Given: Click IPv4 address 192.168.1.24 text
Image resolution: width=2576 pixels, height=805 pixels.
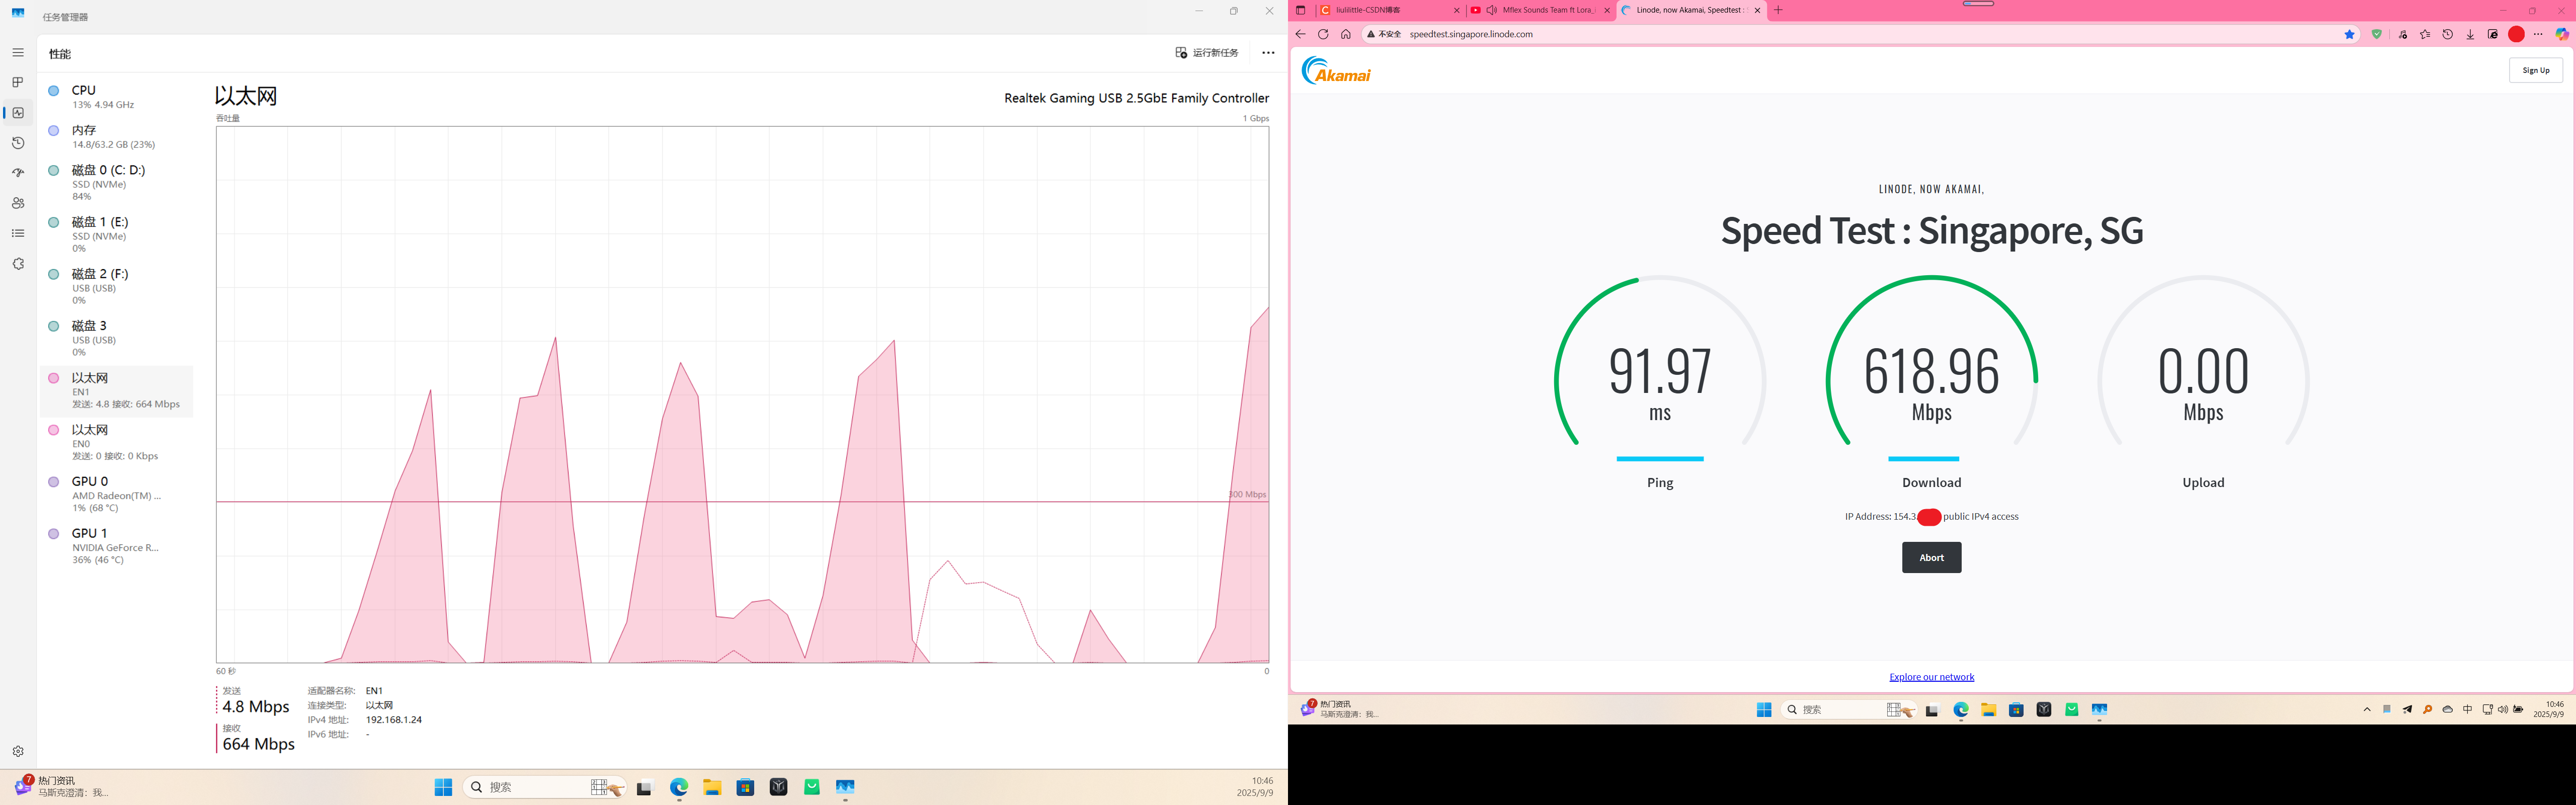Looking at the screenshot, I should click(x=394, y=720).
